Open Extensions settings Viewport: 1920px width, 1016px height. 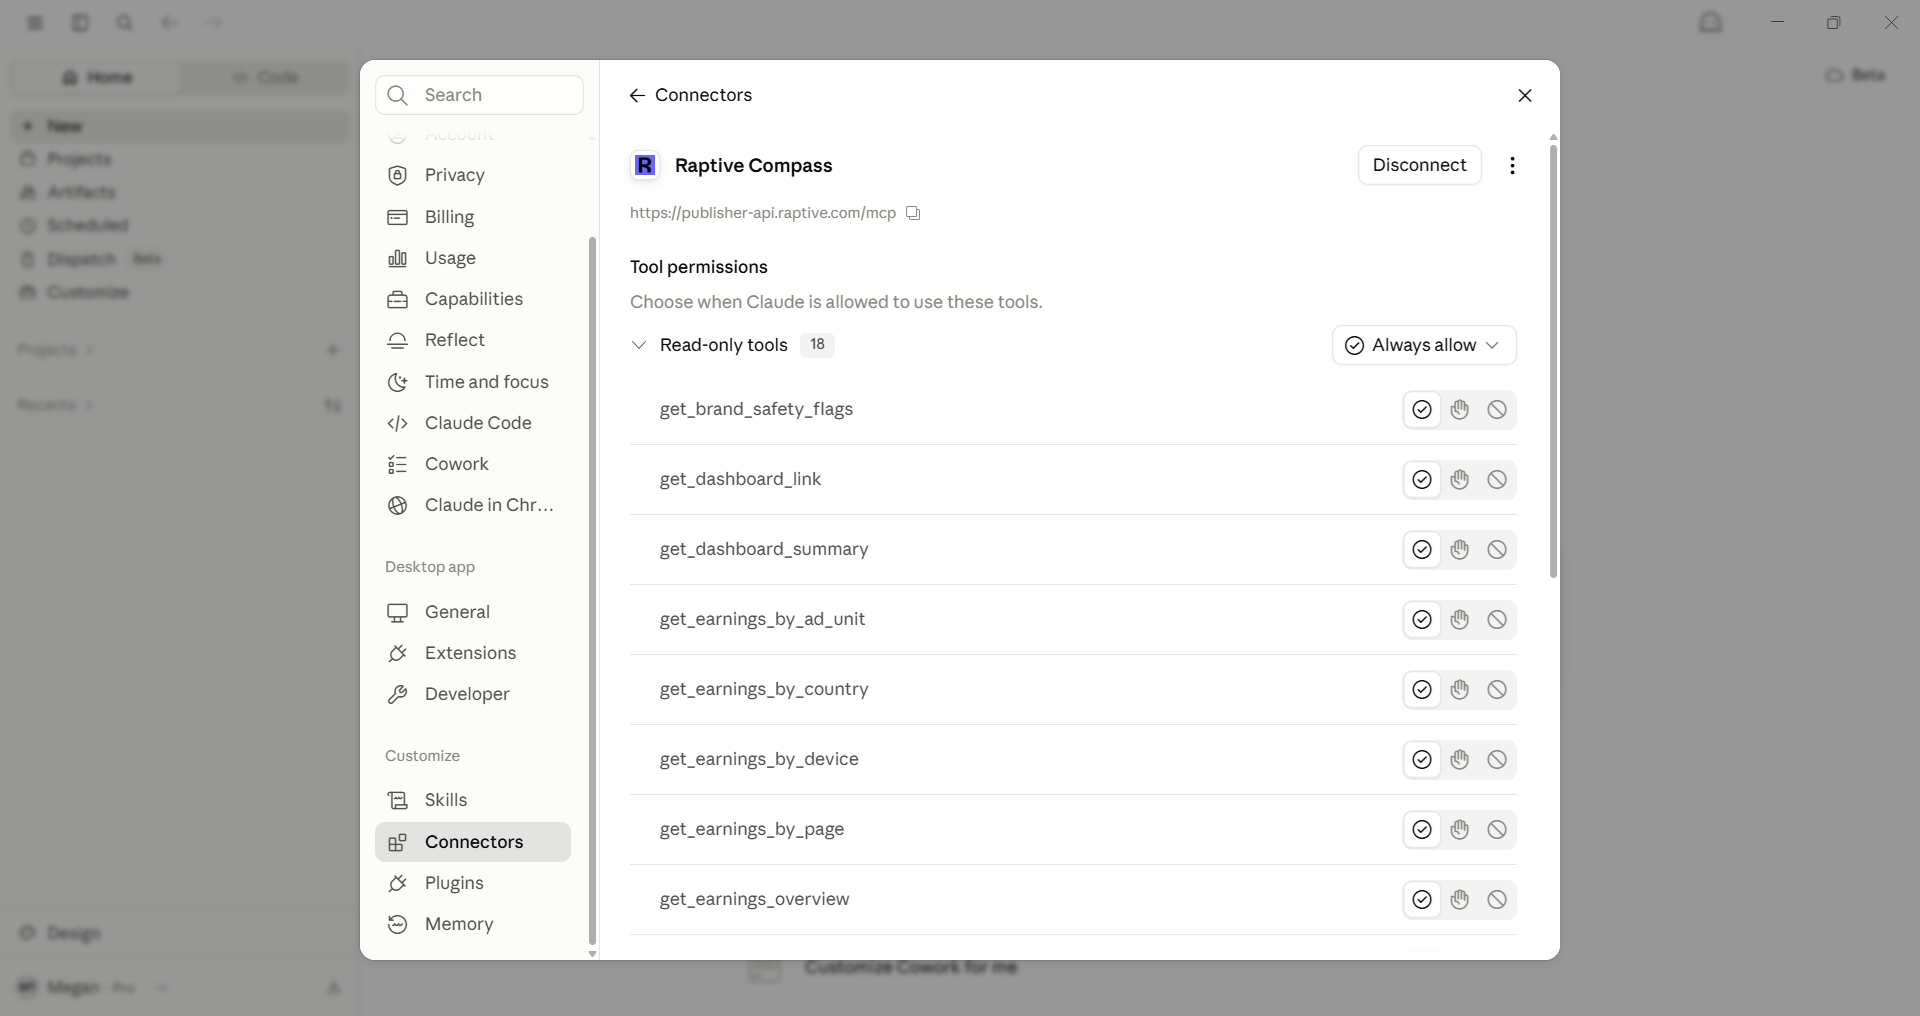point(472,653)
